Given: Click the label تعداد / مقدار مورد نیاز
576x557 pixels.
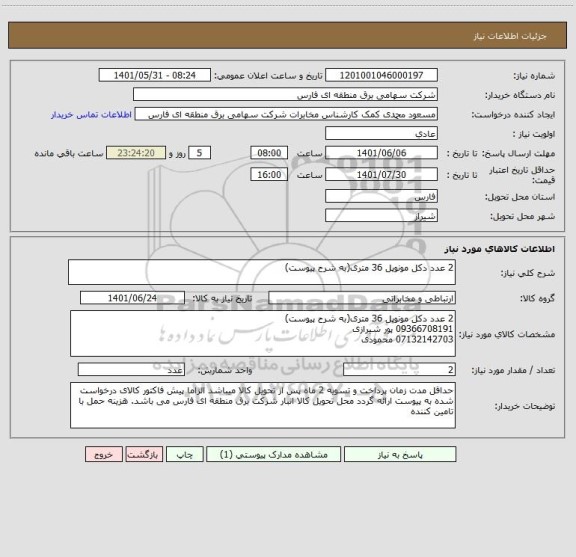Looking at the screenshot, I should click(513, 370).
